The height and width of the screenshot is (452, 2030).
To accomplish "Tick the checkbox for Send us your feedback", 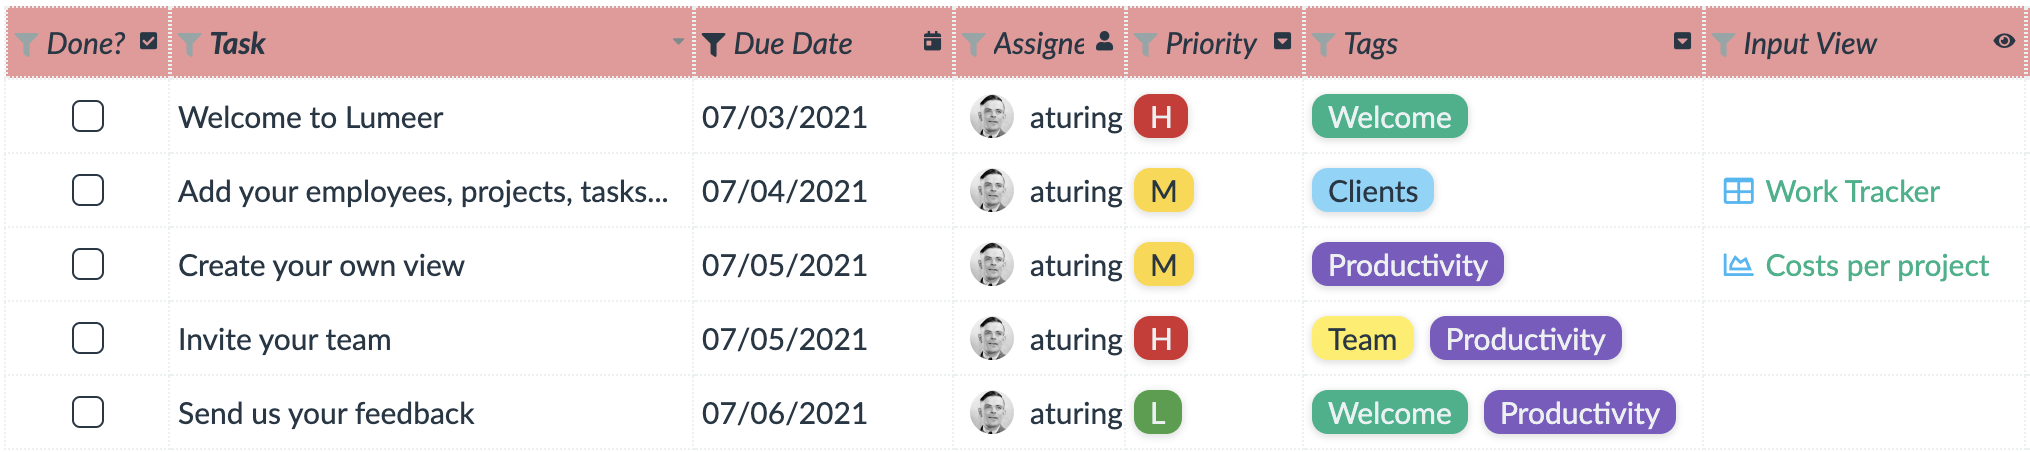I will tap(88, 412).
